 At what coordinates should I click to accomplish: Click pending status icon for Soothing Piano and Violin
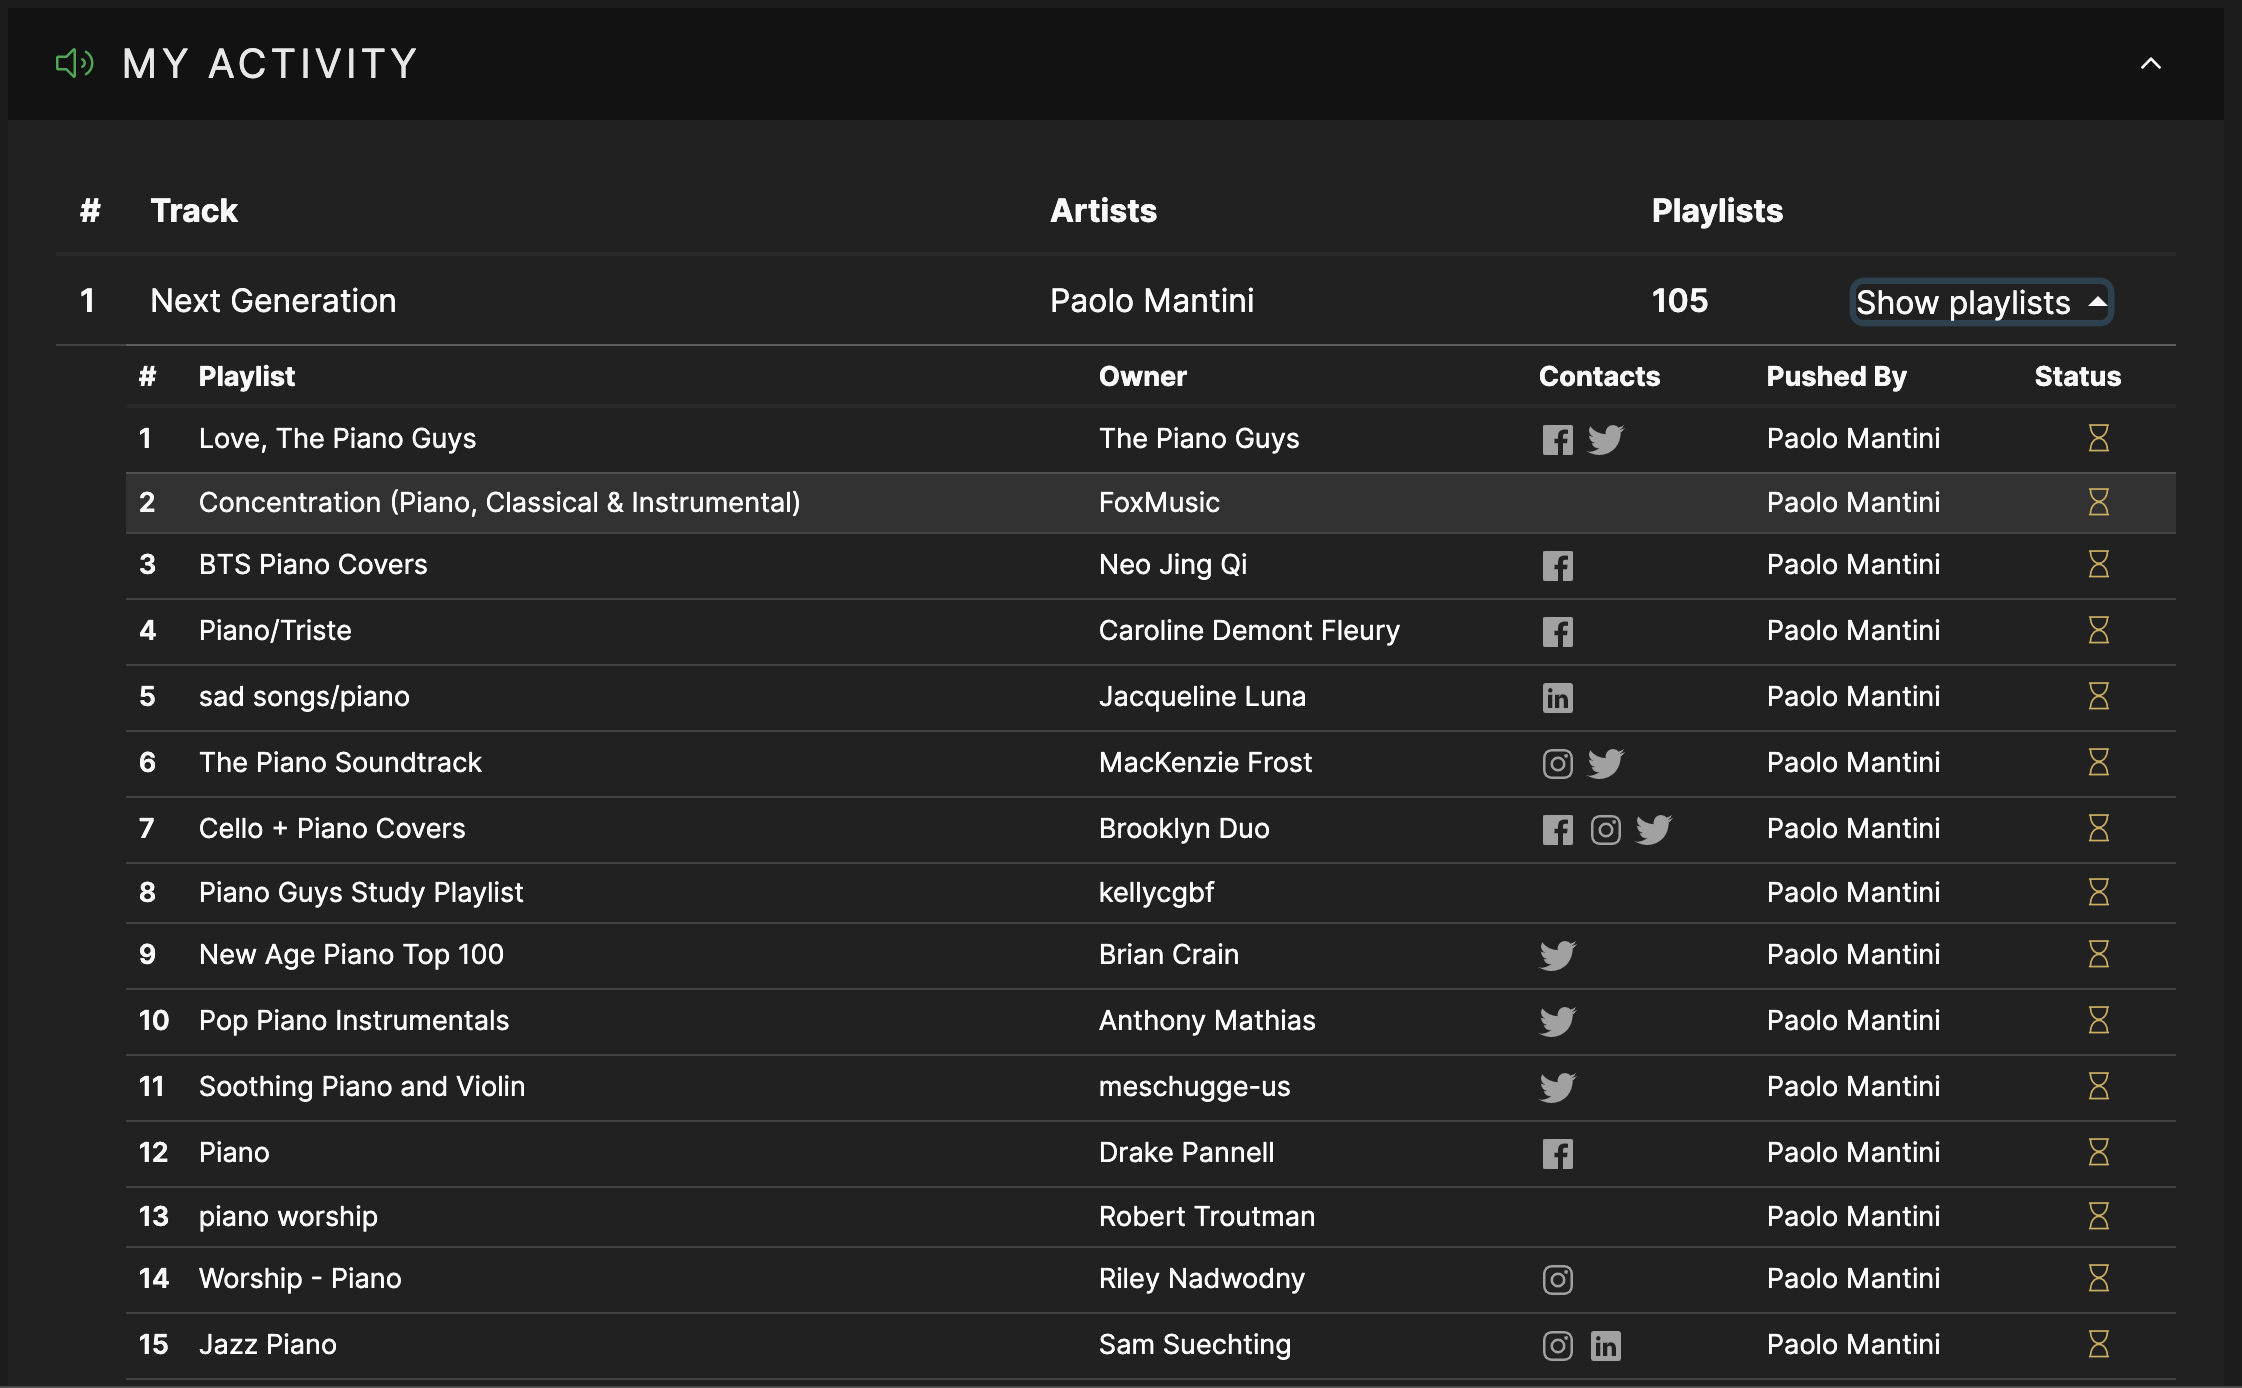(x=2099, y=1086)
